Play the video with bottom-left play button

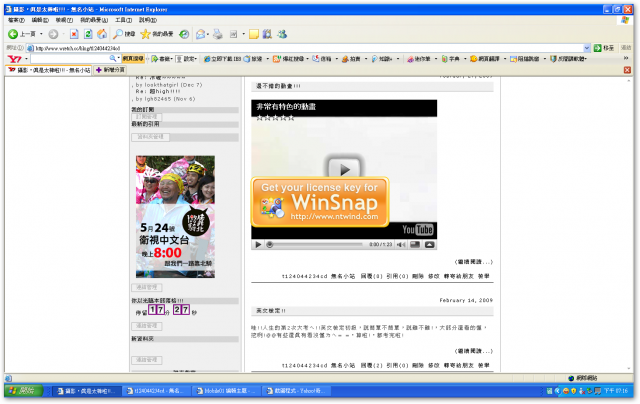click(x=258, y=245)
